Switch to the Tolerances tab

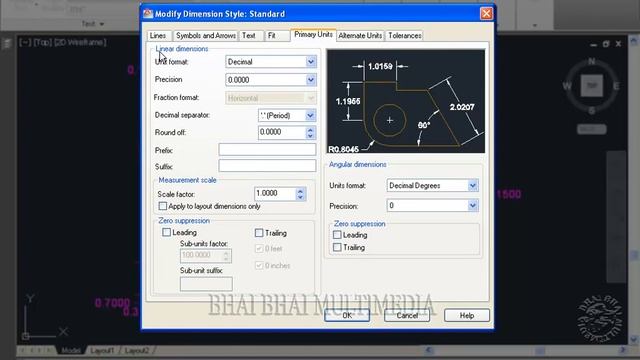coord(404,36)
